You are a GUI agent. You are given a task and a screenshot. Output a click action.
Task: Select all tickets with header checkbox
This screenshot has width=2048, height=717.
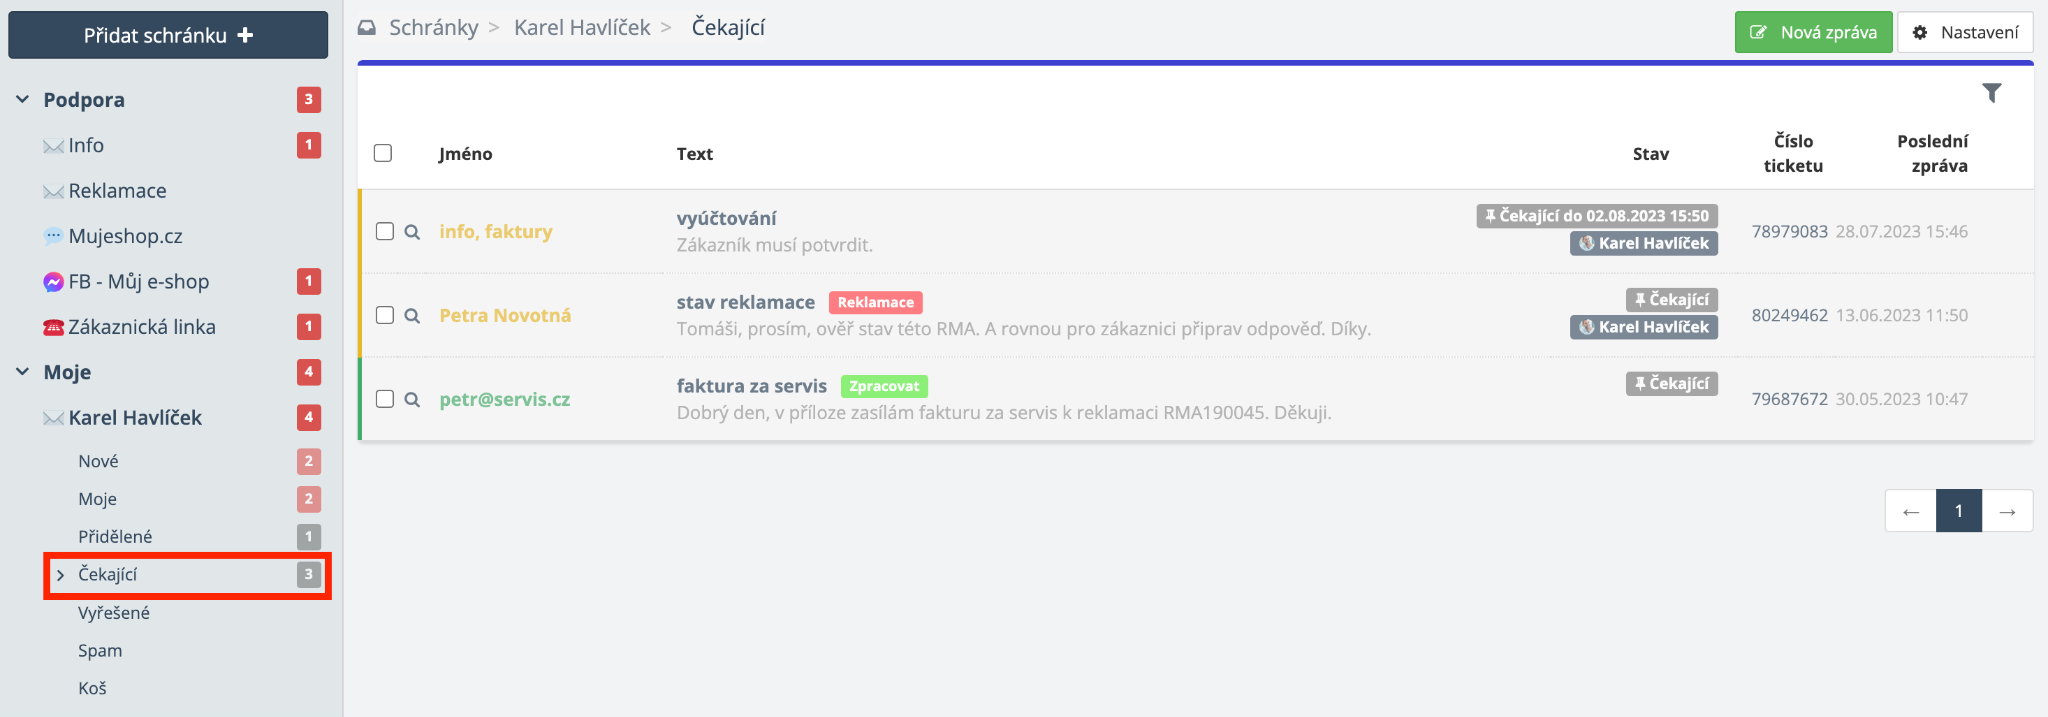click(383, 153)
